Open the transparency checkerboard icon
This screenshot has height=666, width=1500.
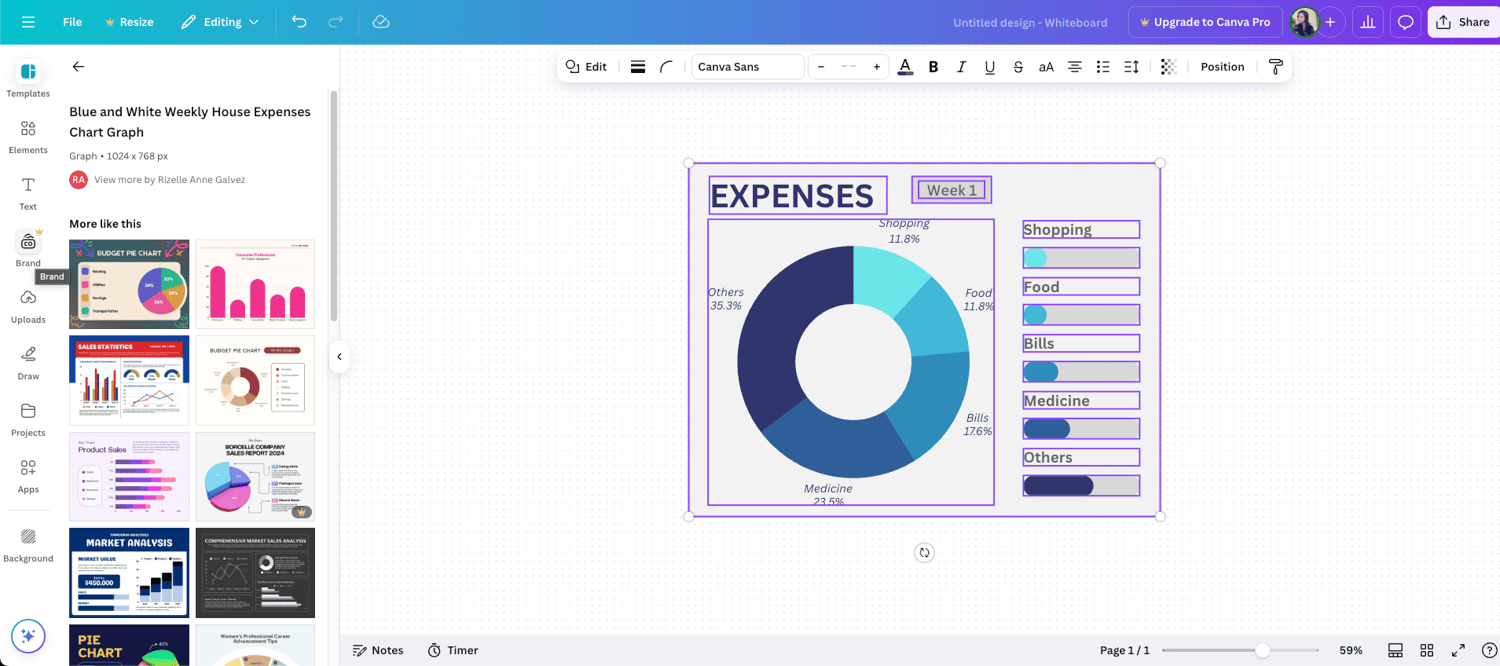coord(1168,67)
